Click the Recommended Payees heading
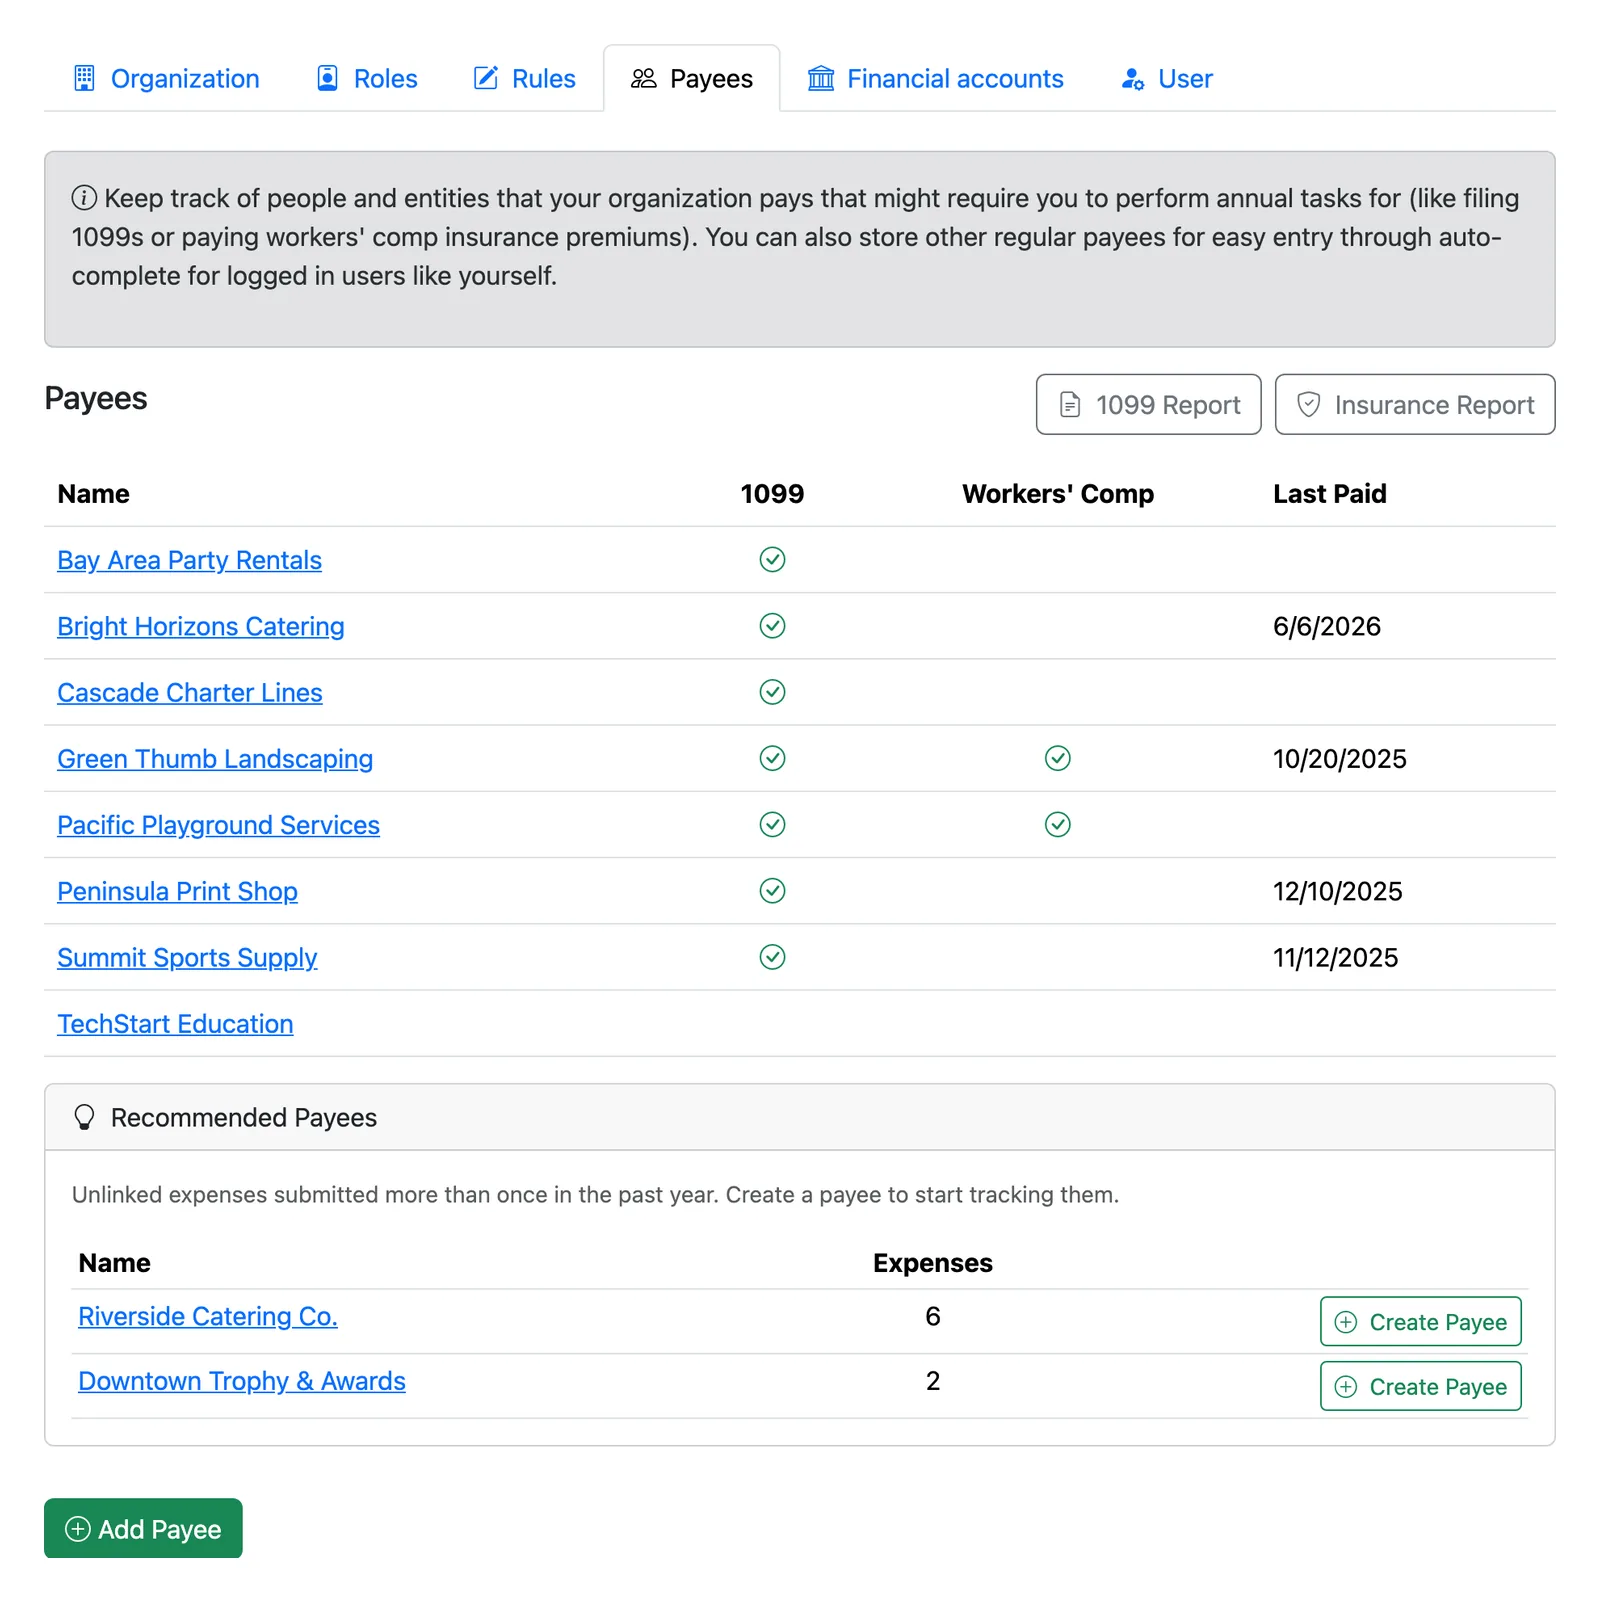The height and width of the screenshot is (1602, 1600). (243, 1117)
